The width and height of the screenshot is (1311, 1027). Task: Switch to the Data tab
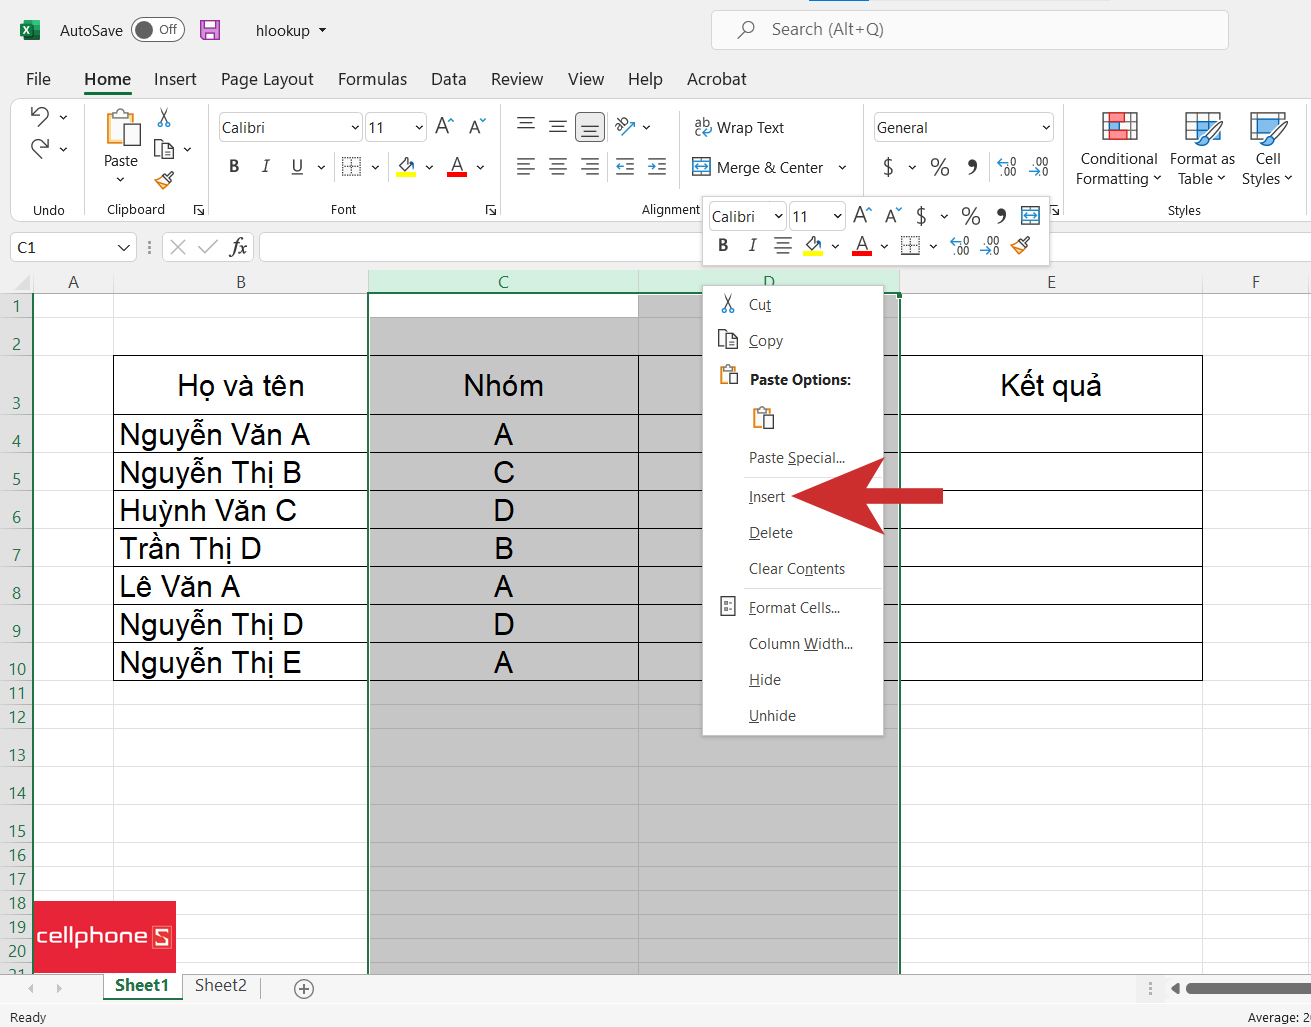coord(448,79)
